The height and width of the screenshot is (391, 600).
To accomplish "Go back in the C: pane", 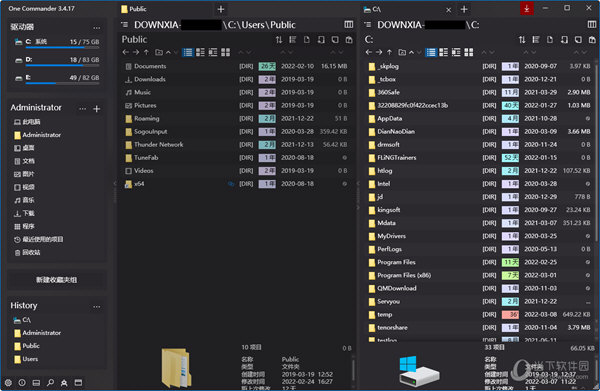I will click(368, 52).
